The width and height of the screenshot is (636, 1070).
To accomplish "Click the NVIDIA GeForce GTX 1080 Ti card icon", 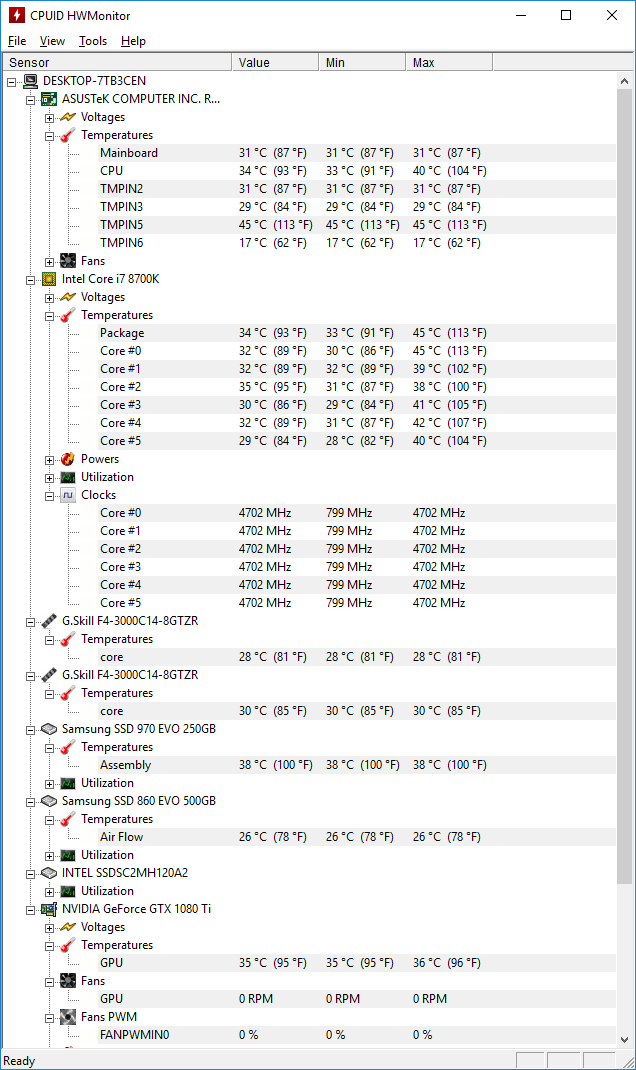I will [x=49, y=909].
